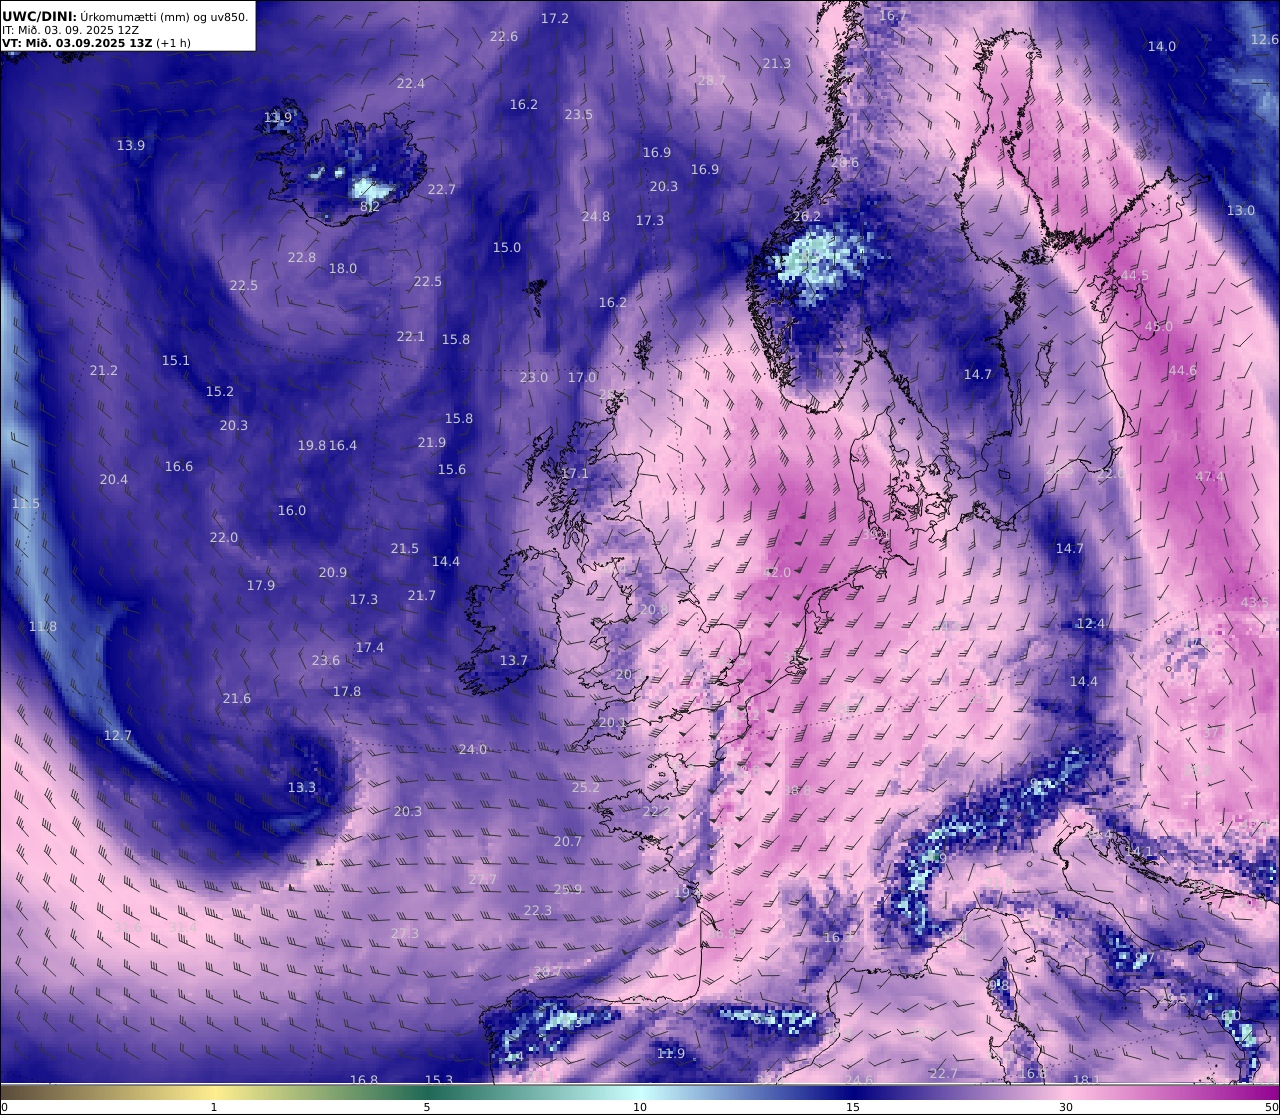
Task: Click the 26.2 value over Norway
Action: pos(807,216)
